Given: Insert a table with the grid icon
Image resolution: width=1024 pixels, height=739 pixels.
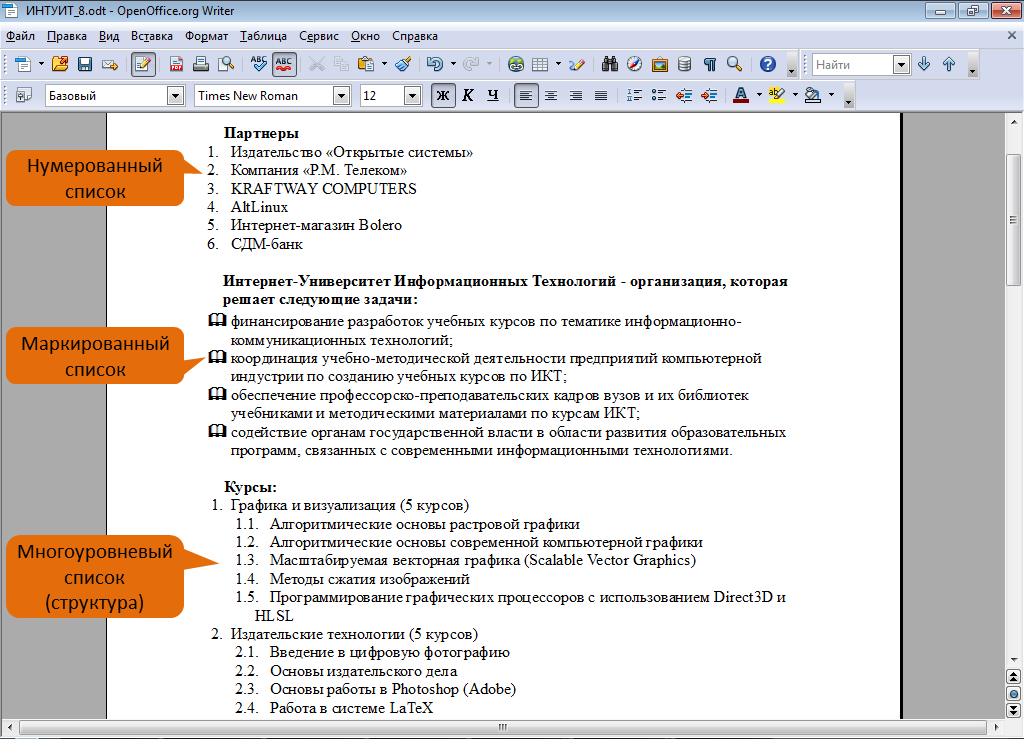Looking at the screenshot, I should pyautogui.click(x=540, y=64).
